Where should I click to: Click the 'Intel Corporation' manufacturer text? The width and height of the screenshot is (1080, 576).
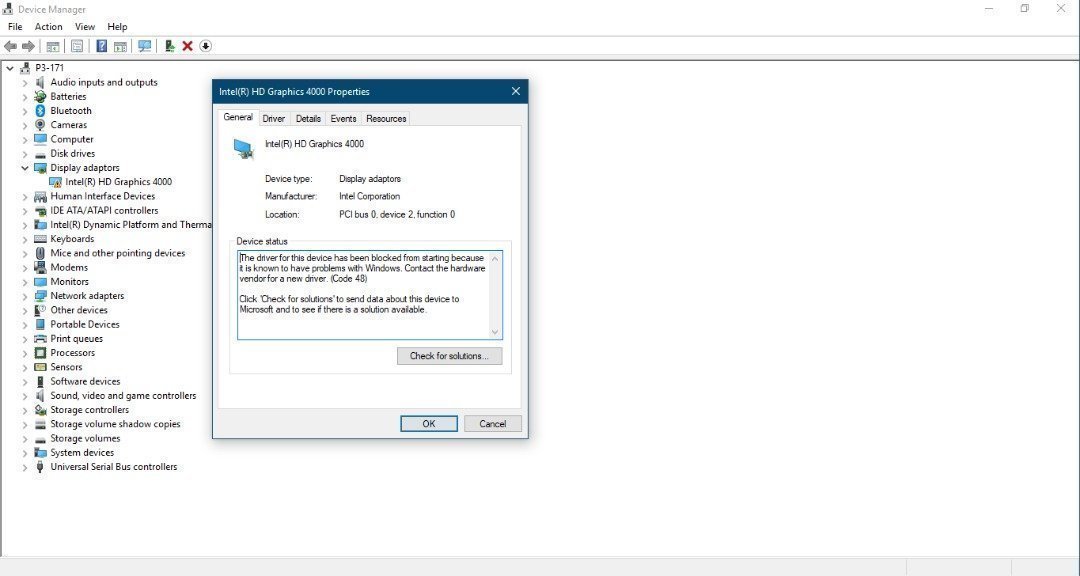[369, 196]
